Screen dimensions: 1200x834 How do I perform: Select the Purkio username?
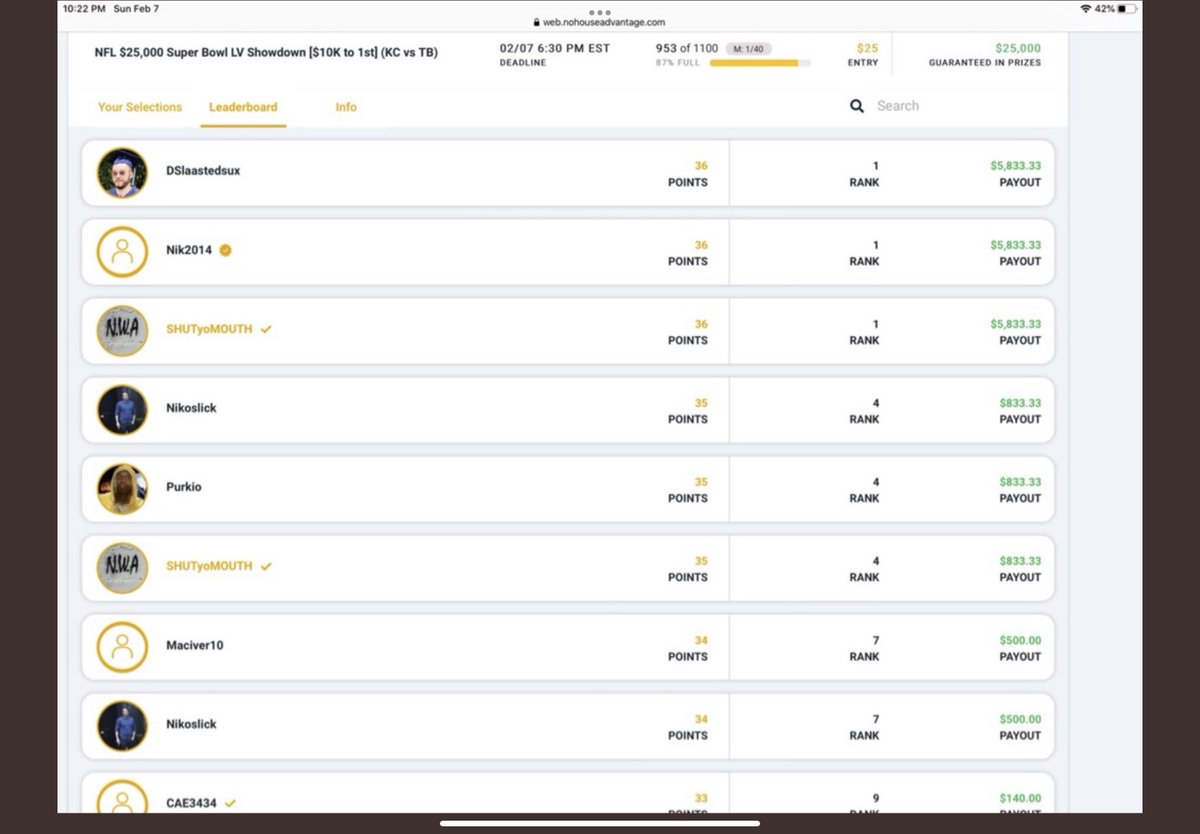click(184, 487)
